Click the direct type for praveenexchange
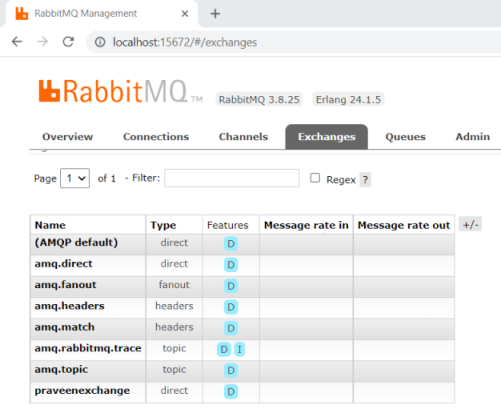The width and height of the screenshot is (501, 413). point(174,390)
